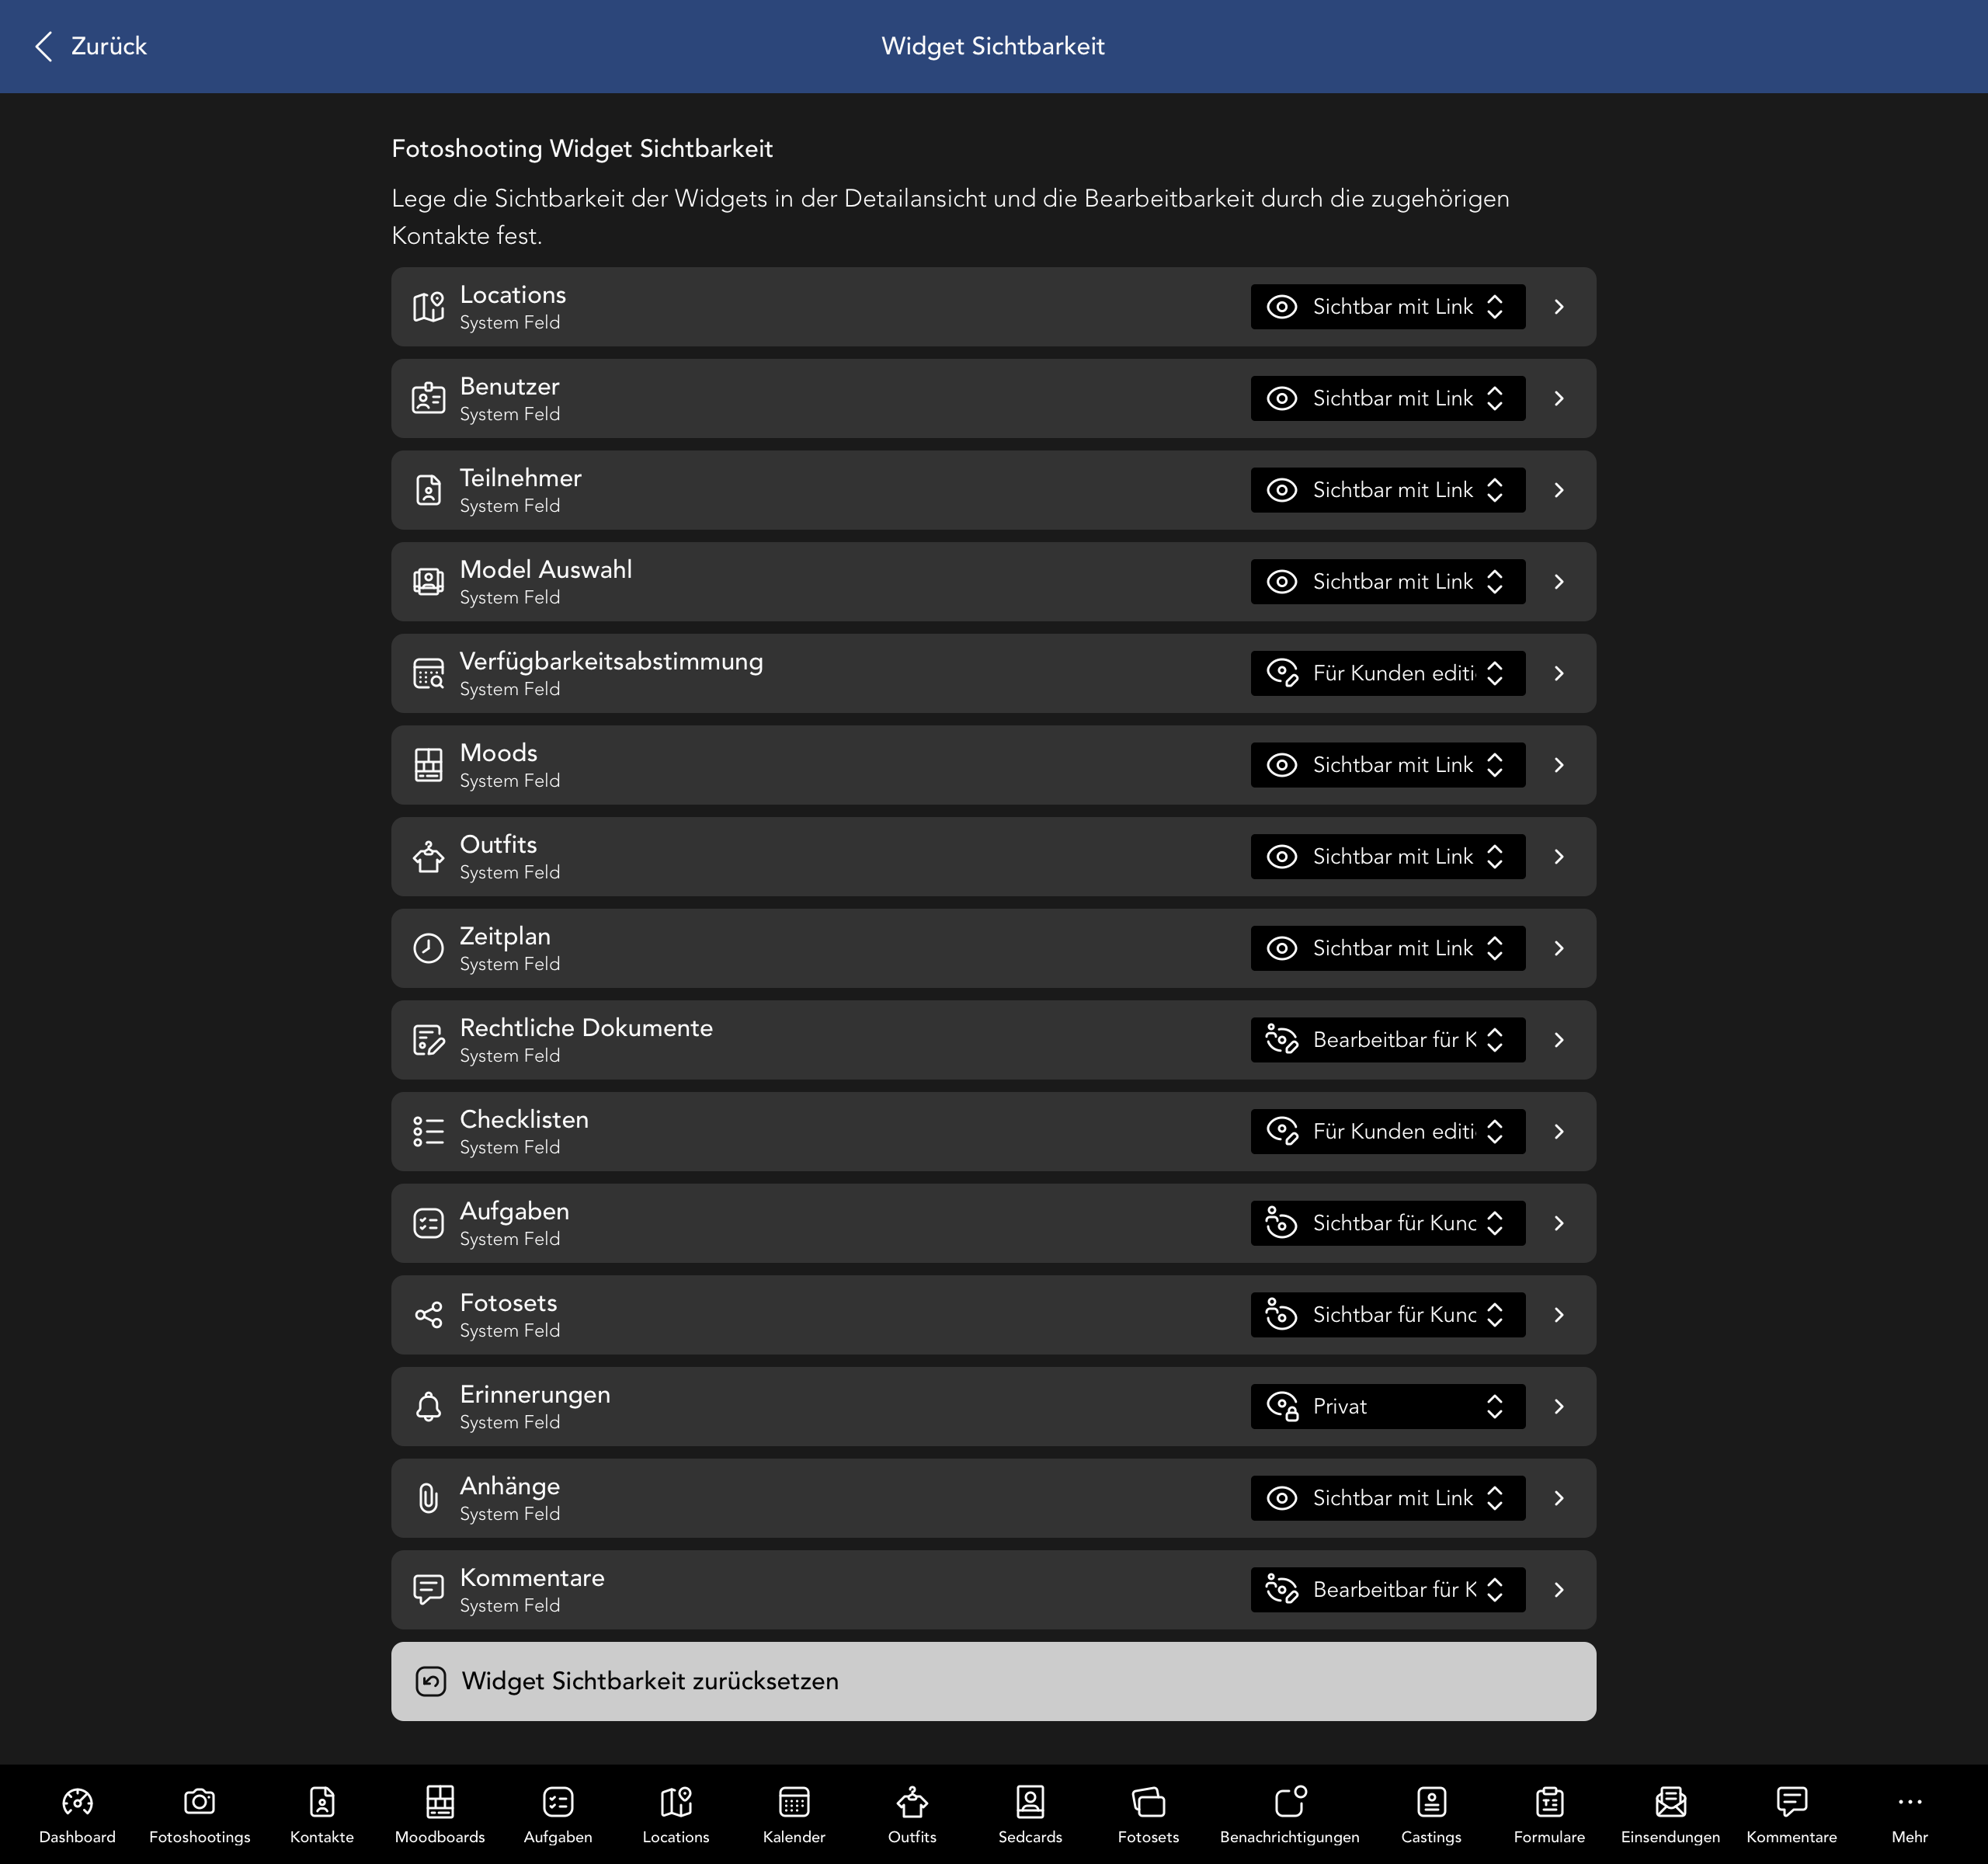
Task: Change Rechtliche Dokumente visibility dropdown
Action: [1387, 1040]
